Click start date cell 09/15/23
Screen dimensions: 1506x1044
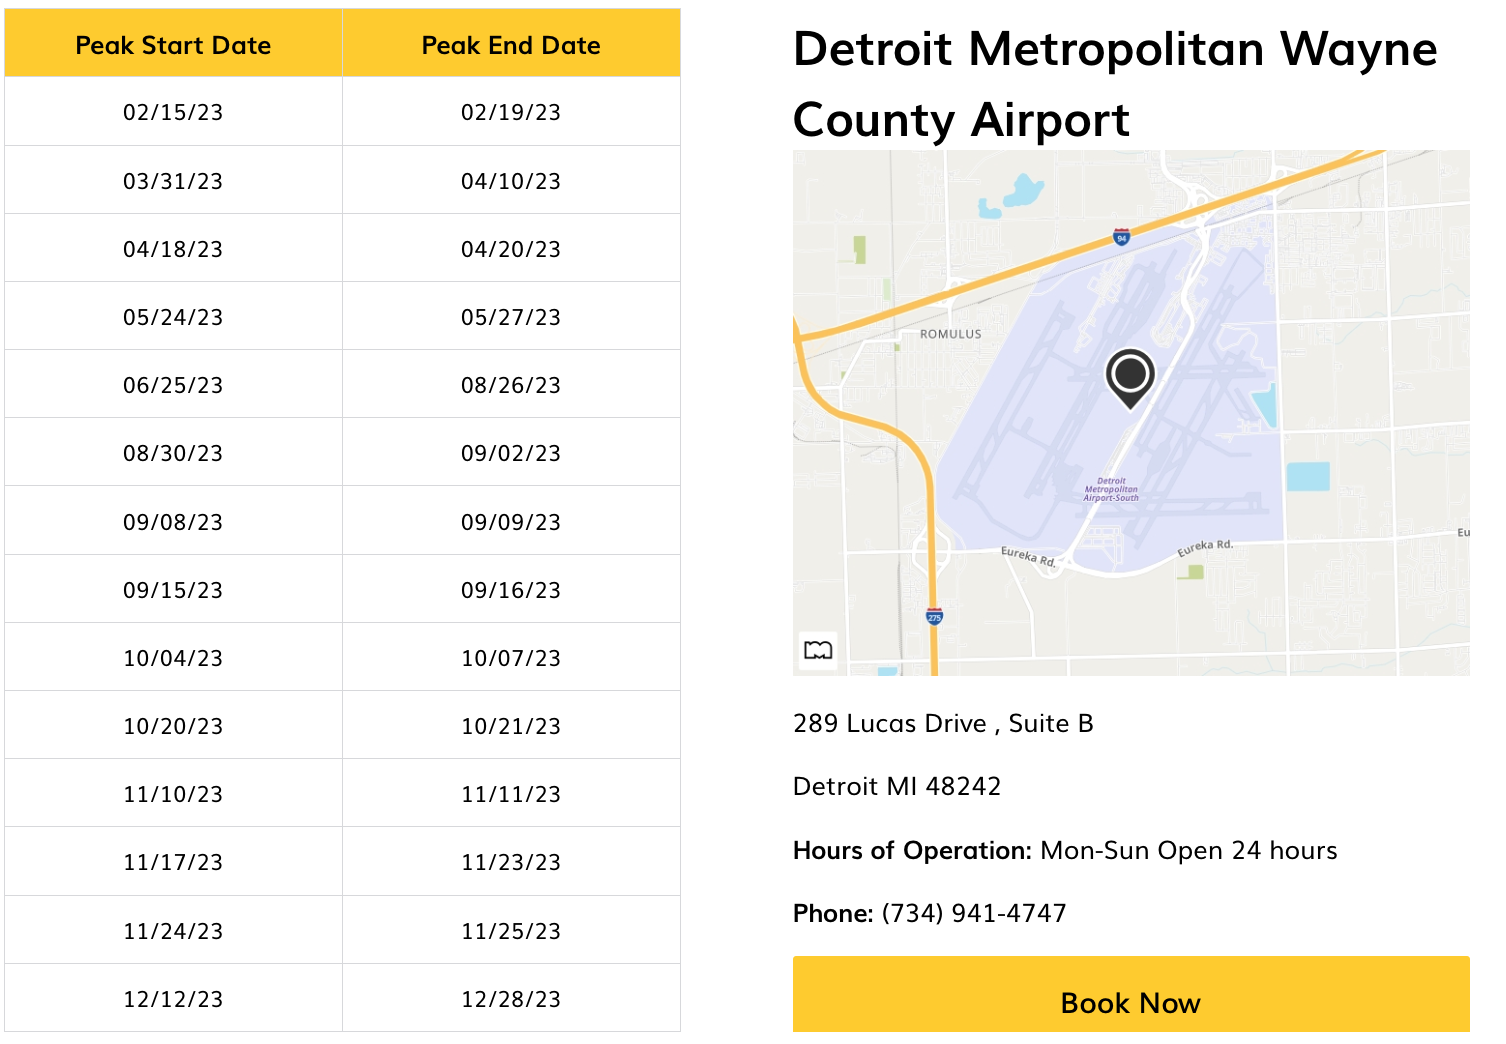174,589
